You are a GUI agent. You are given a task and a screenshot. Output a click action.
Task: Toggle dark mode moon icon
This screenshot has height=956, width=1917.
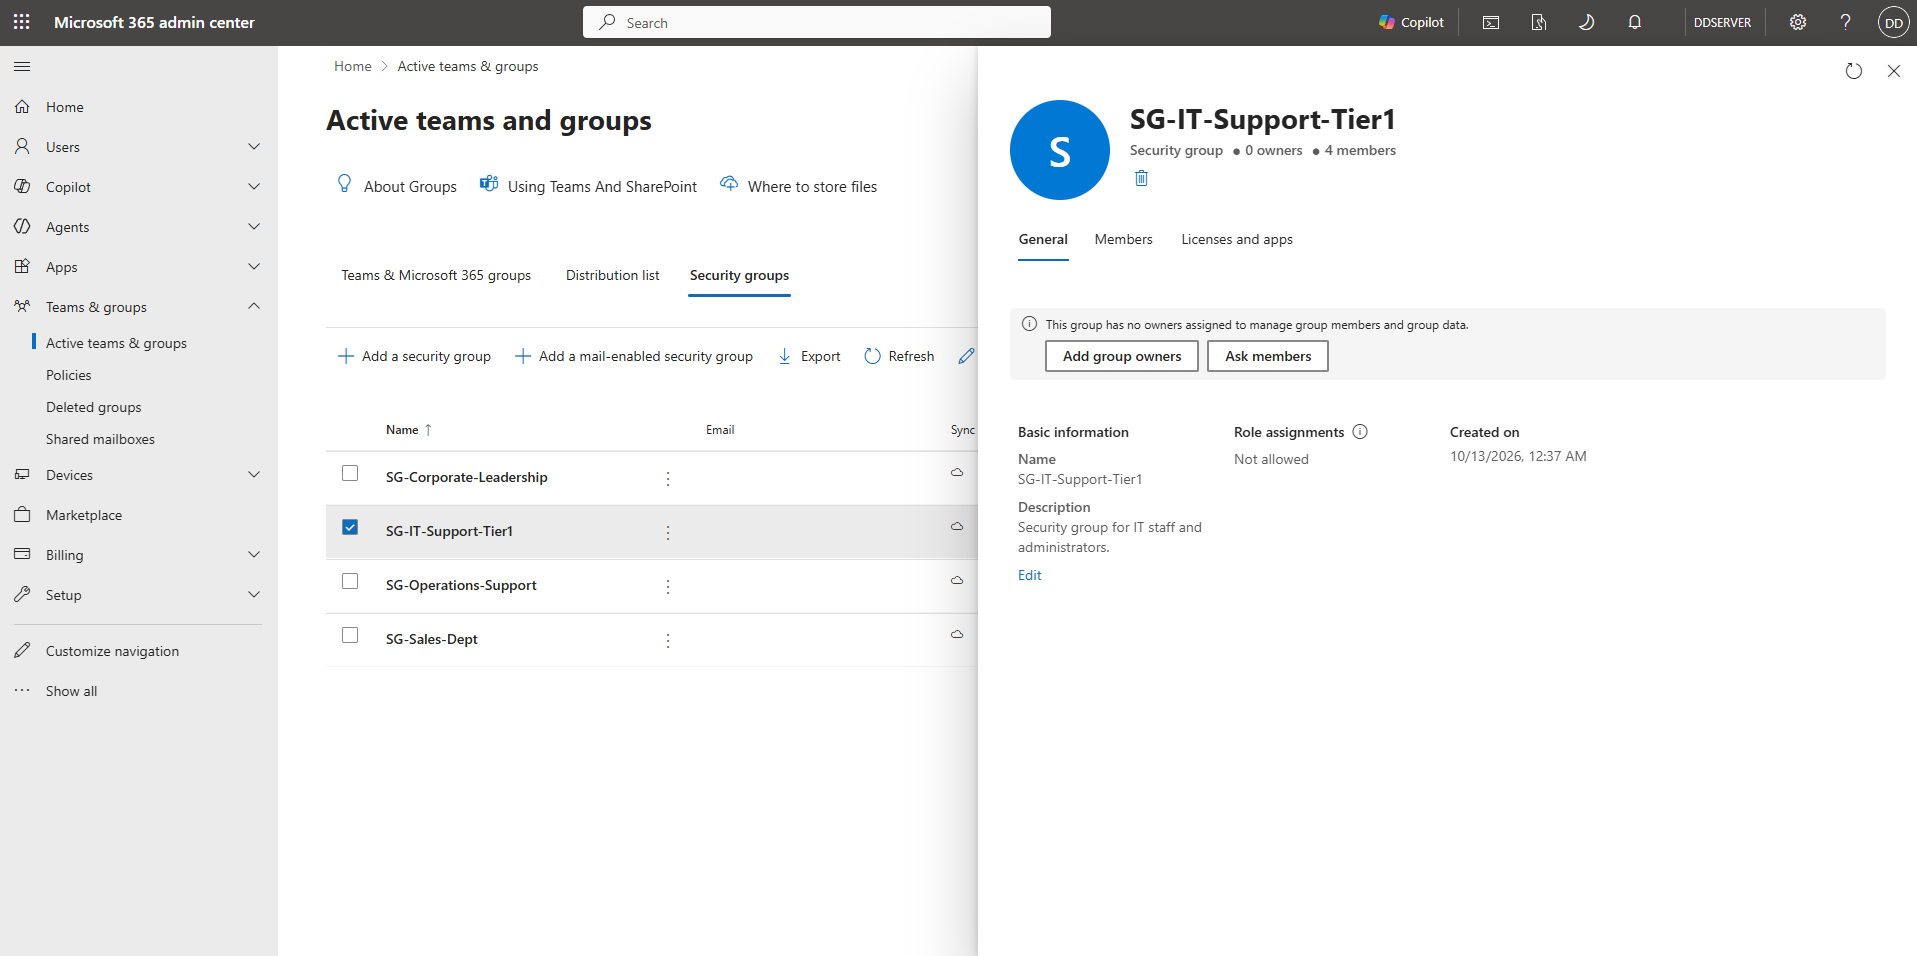tap(1587, 22)
